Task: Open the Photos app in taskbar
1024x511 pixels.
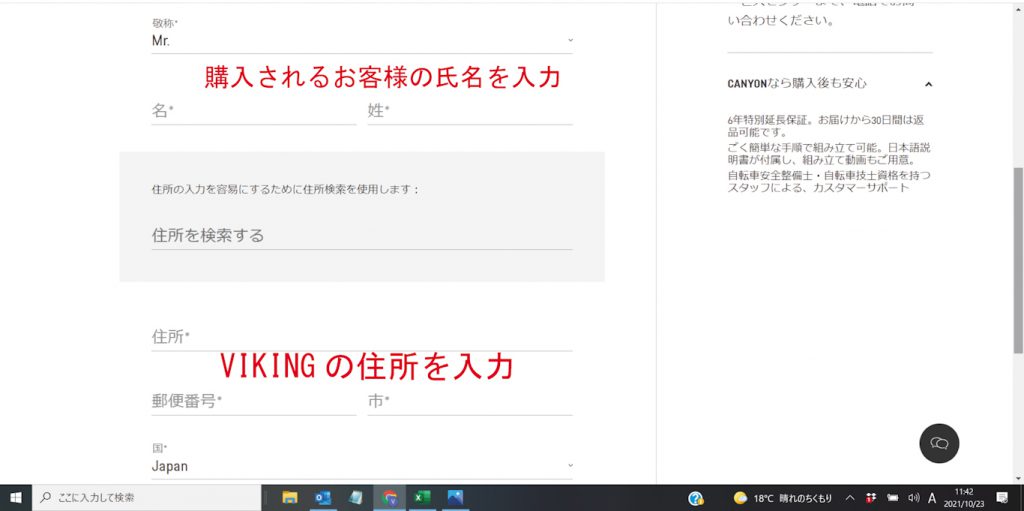Action: [455, 497]
